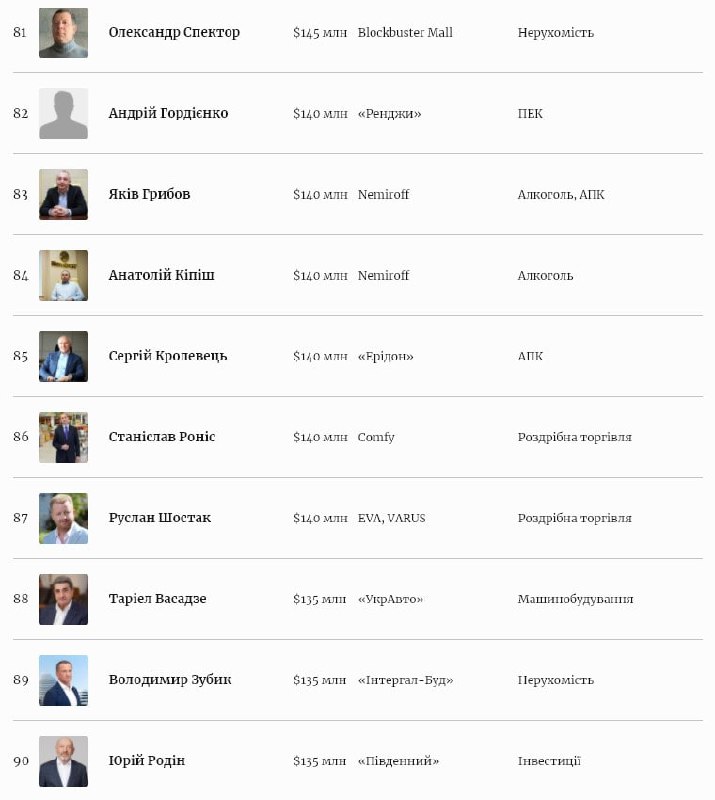Click the EVA, VARUS company text
Image resolution: width=715 pixels, height=800 pixels.
391,518
